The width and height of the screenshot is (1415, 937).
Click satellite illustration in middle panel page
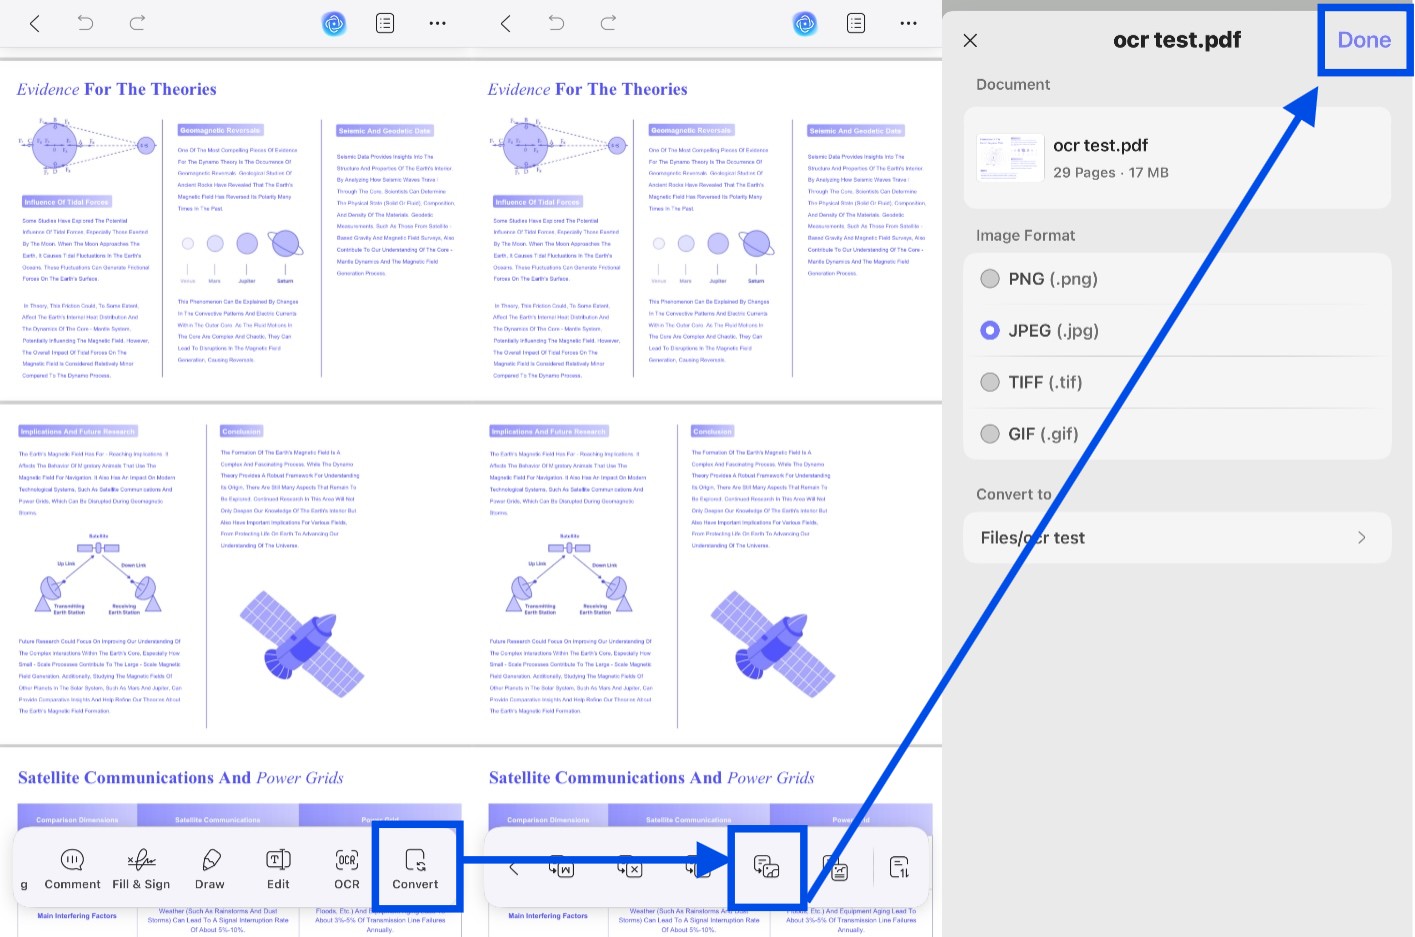point(773,645)
